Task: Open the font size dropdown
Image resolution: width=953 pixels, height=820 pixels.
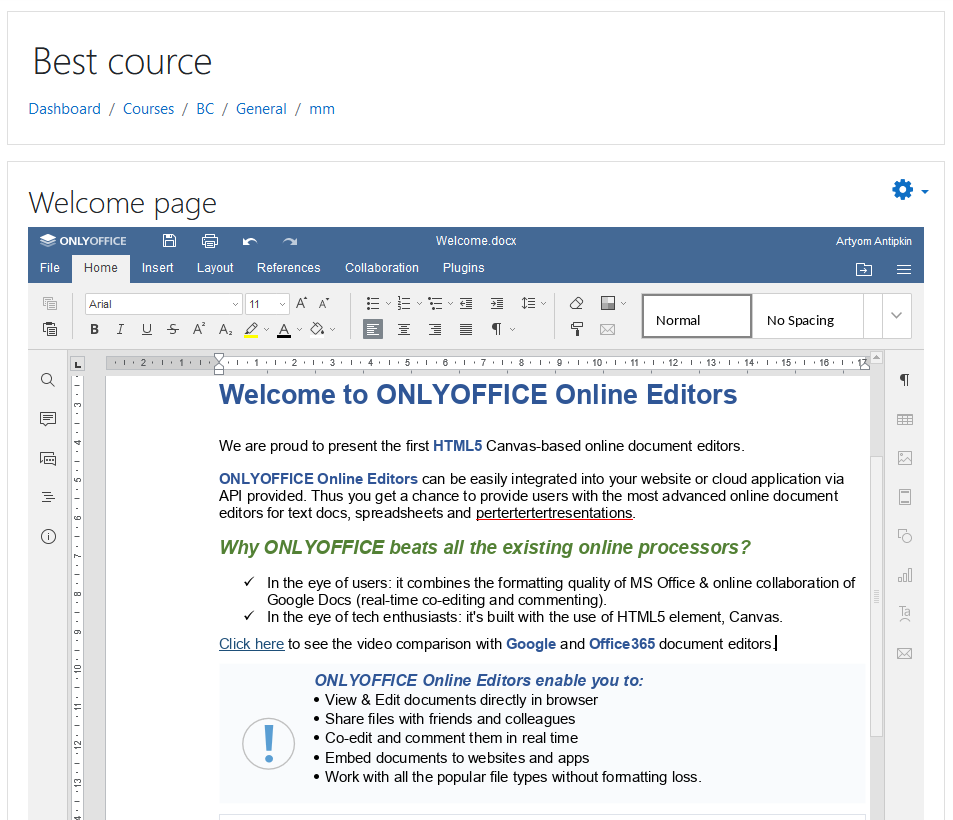Action: click(282, 304)
